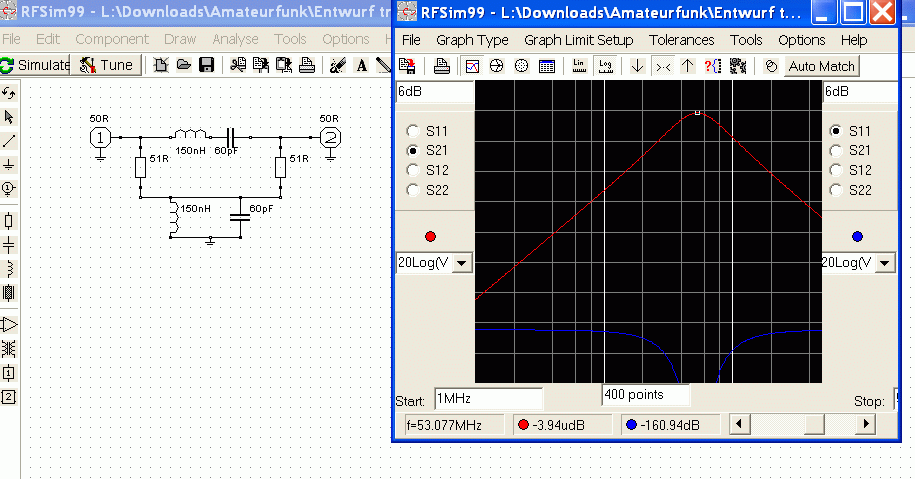The width and height of the screenshot is (915, 479).
Task: Select the resistor component in left toolbar
Action: (9, 221)
